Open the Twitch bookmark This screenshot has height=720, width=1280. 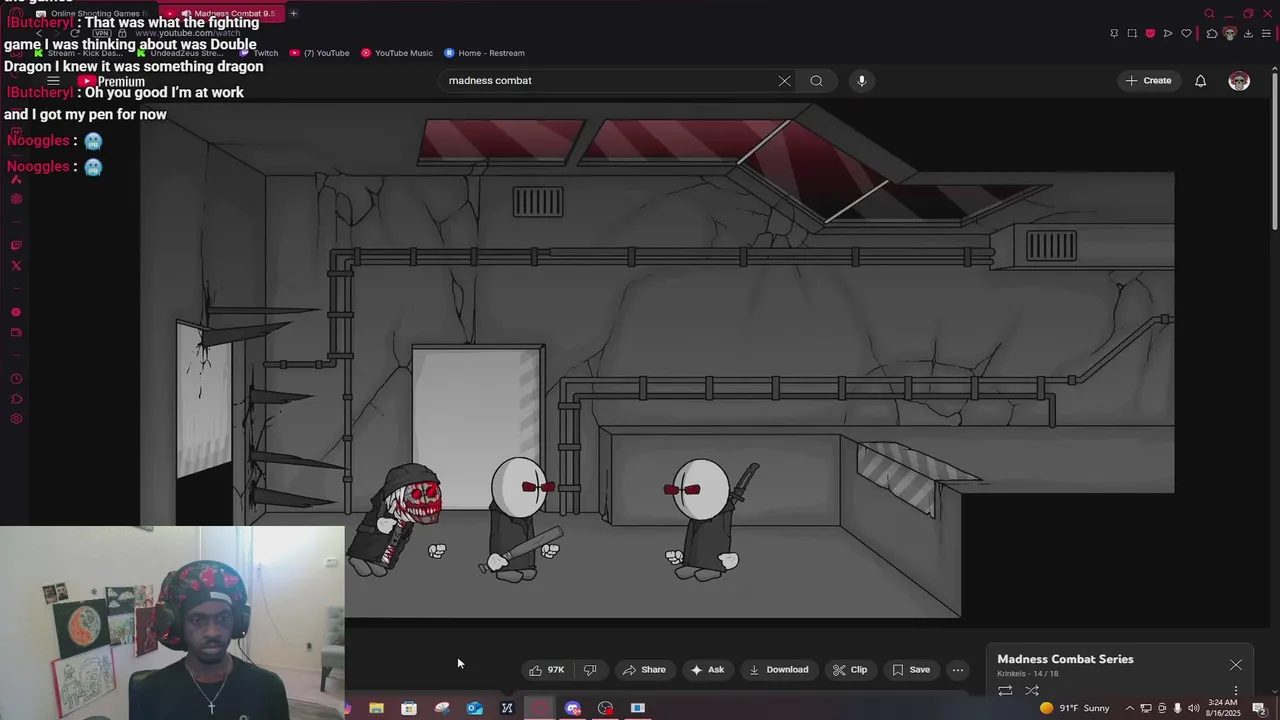[258, 53]
